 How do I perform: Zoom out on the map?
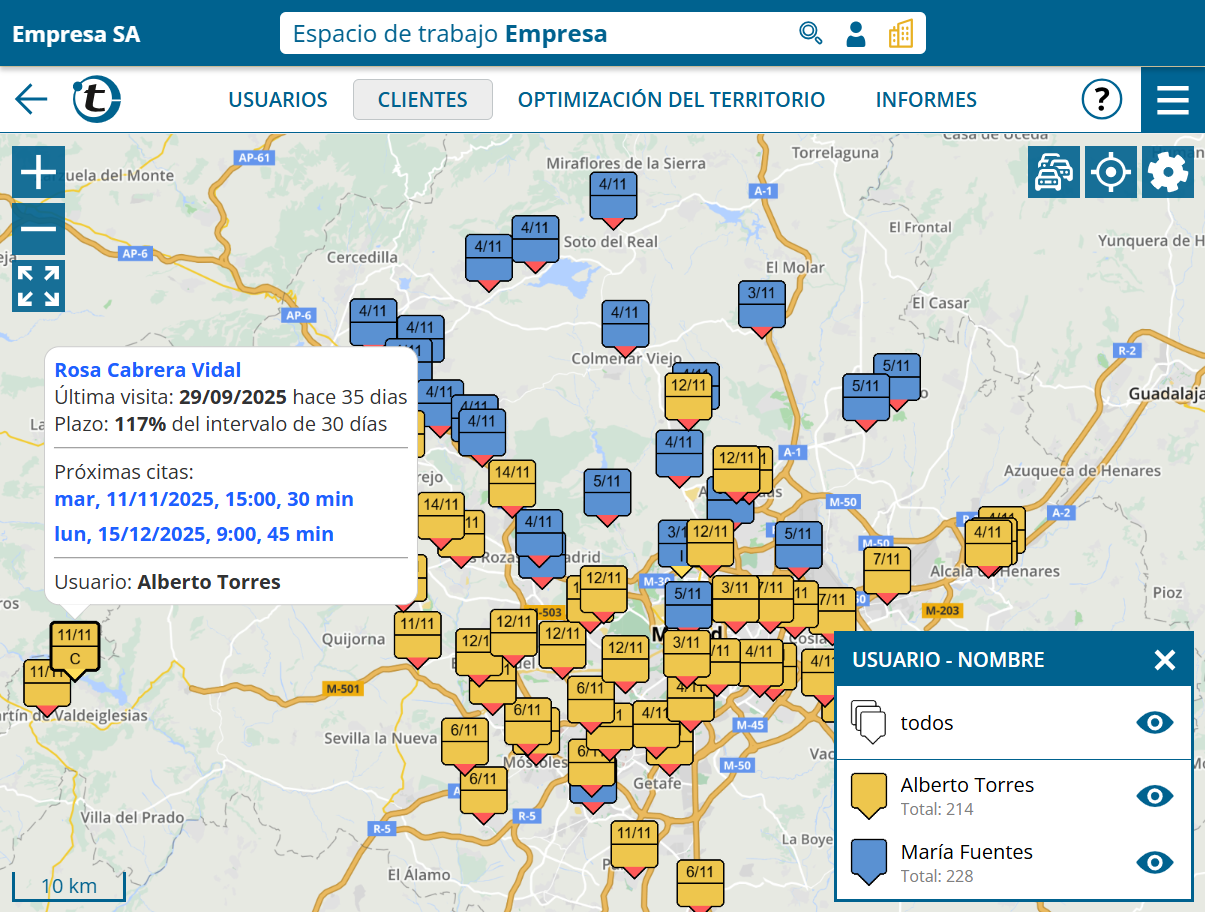click(x=39, y=229)
